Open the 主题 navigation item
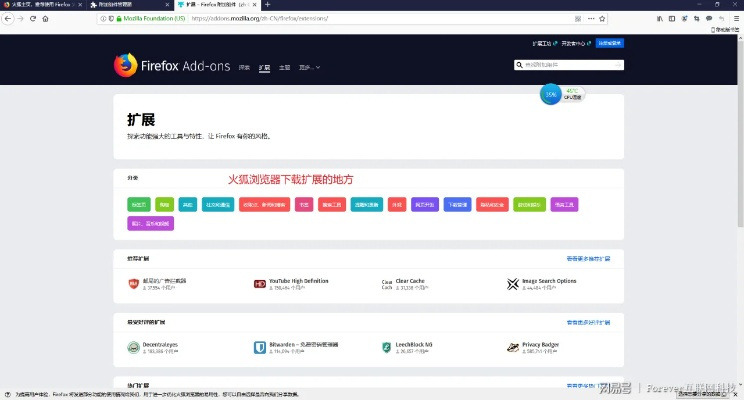 (x=284, y=67)
